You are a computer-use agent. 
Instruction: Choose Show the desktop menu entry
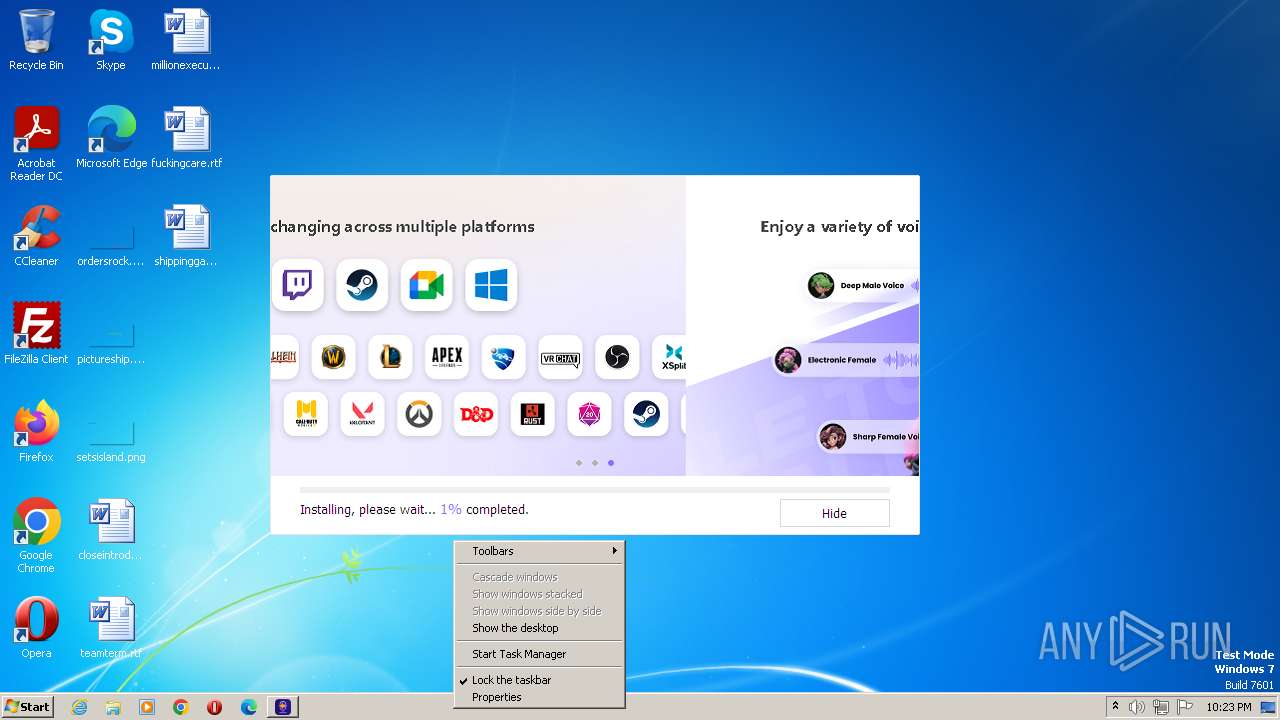[539, 628]
